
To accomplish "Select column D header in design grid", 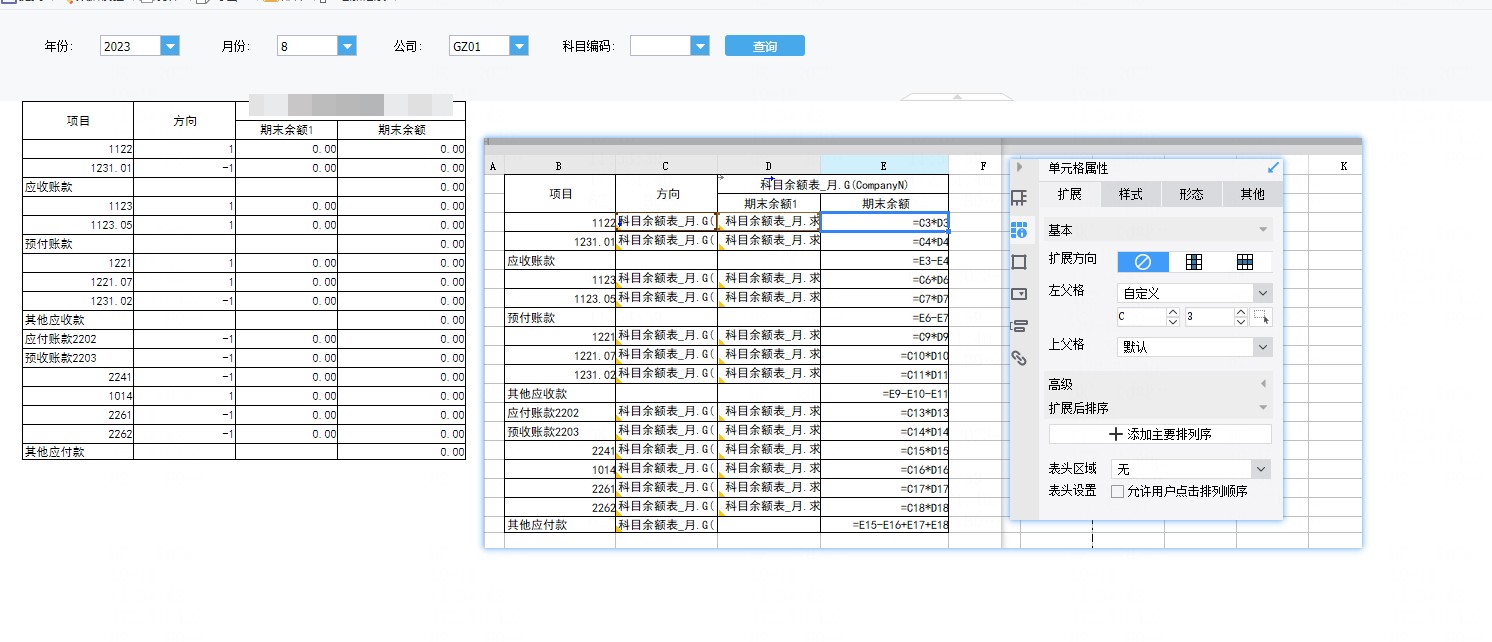I will [769, 166].
